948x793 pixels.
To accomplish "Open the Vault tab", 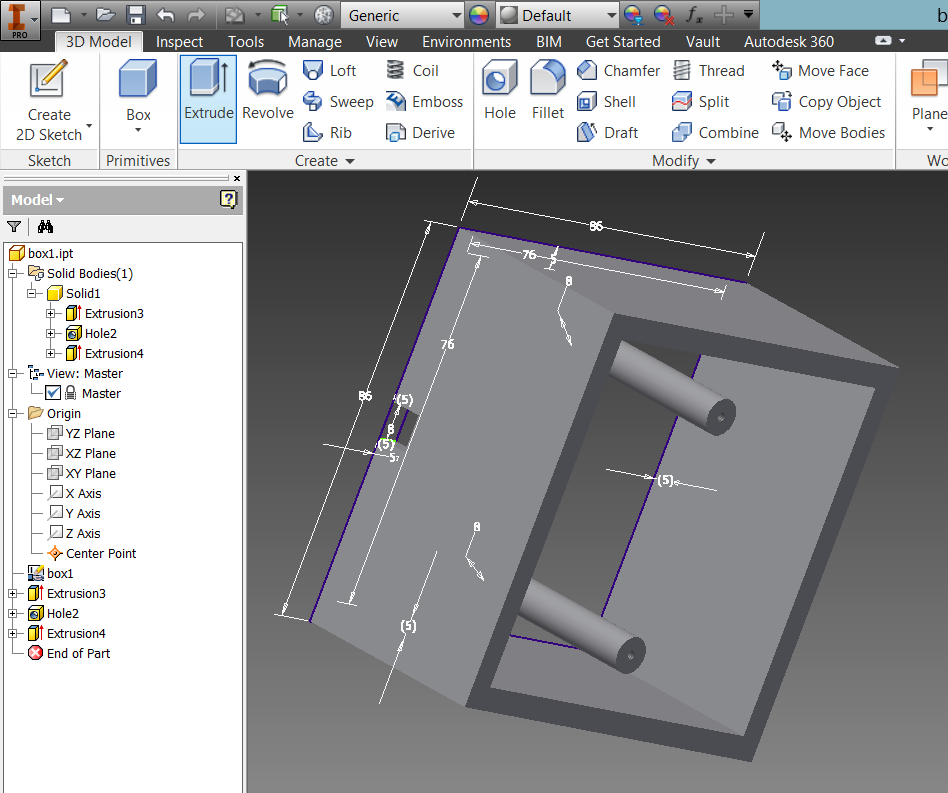I will click(x=703, y=42).
